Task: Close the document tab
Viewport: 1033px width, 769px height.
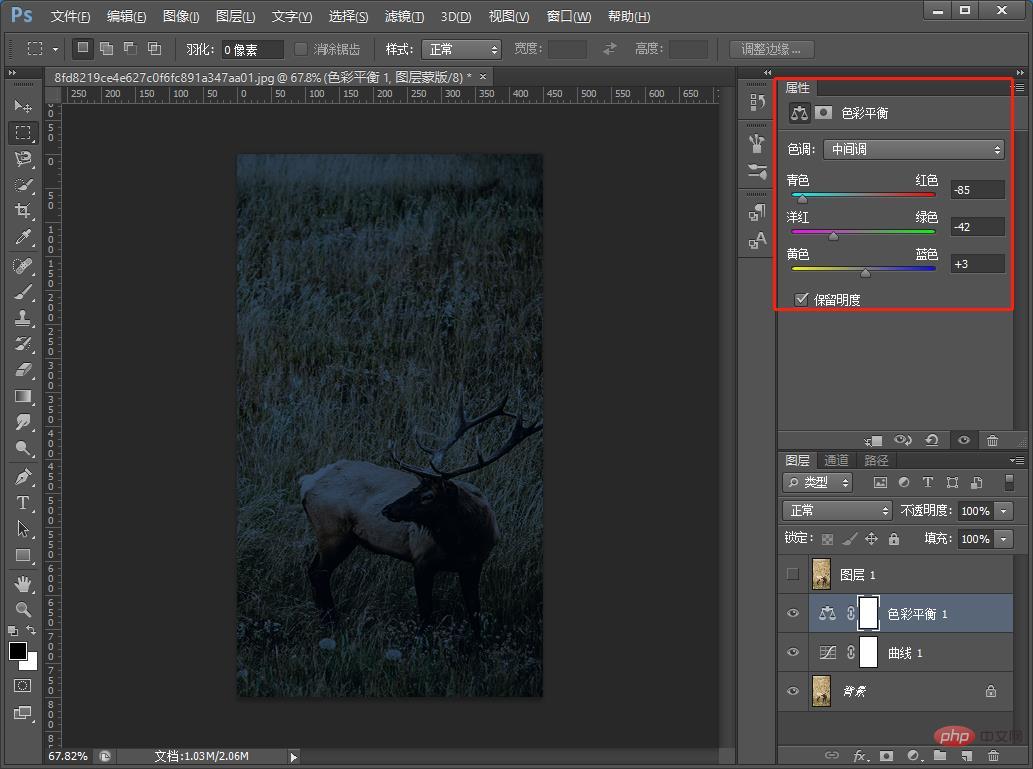Action: (483, 77)
